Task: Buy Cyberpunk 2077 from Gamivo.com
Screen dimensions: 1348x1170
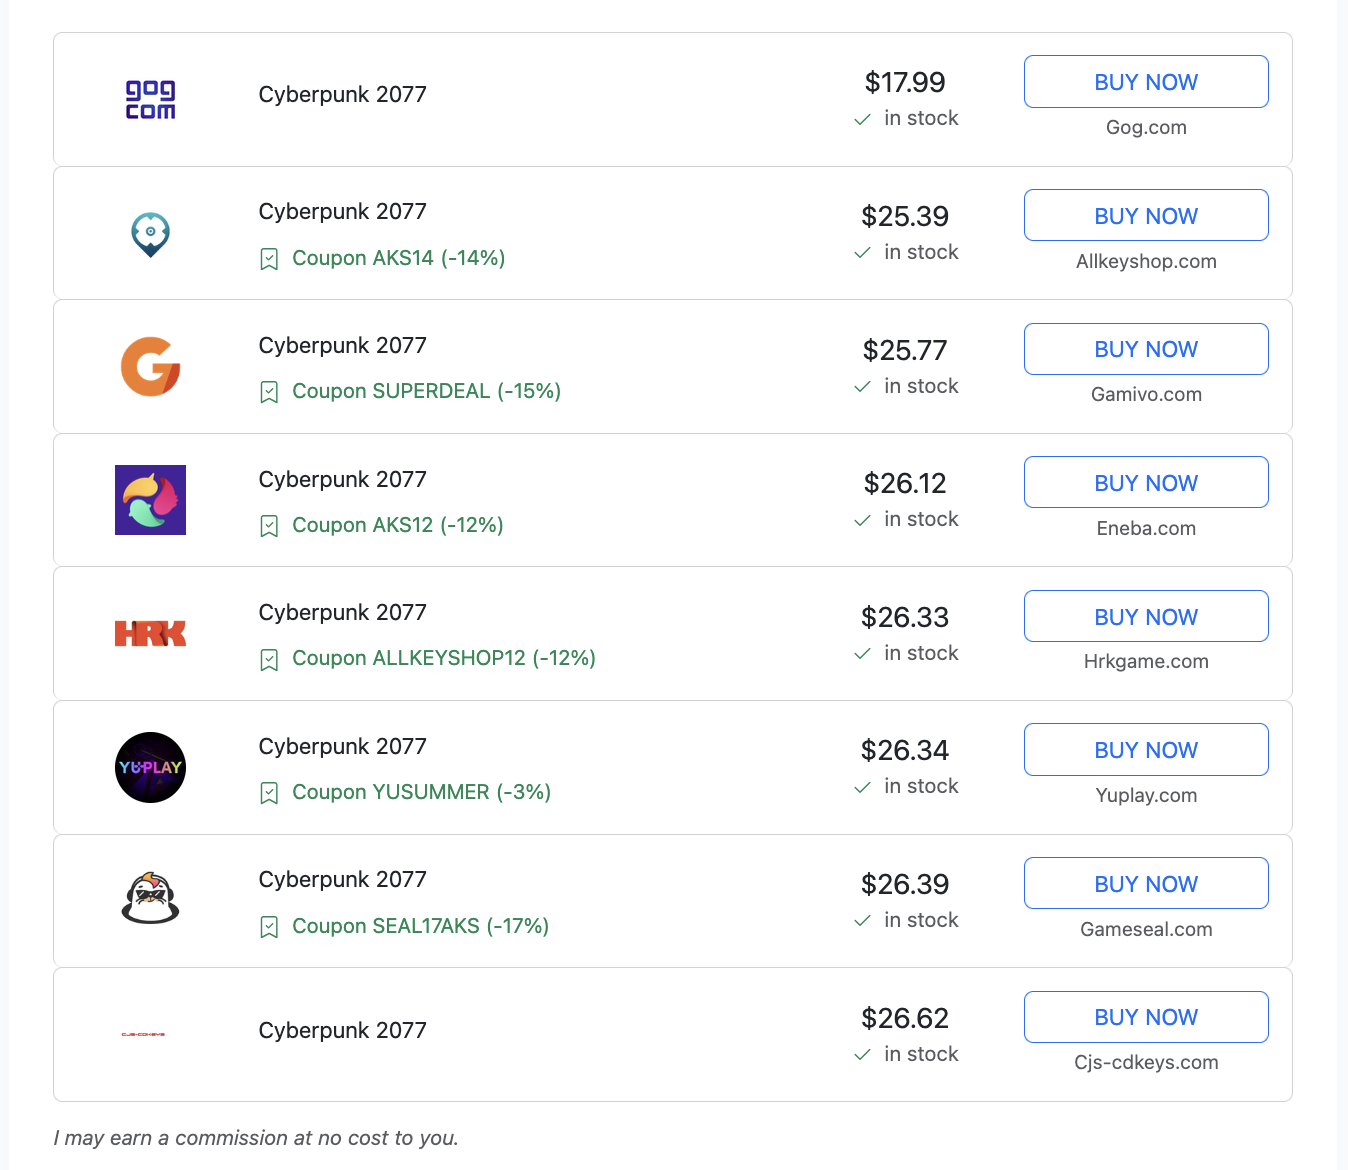Action: (1146, 349)
